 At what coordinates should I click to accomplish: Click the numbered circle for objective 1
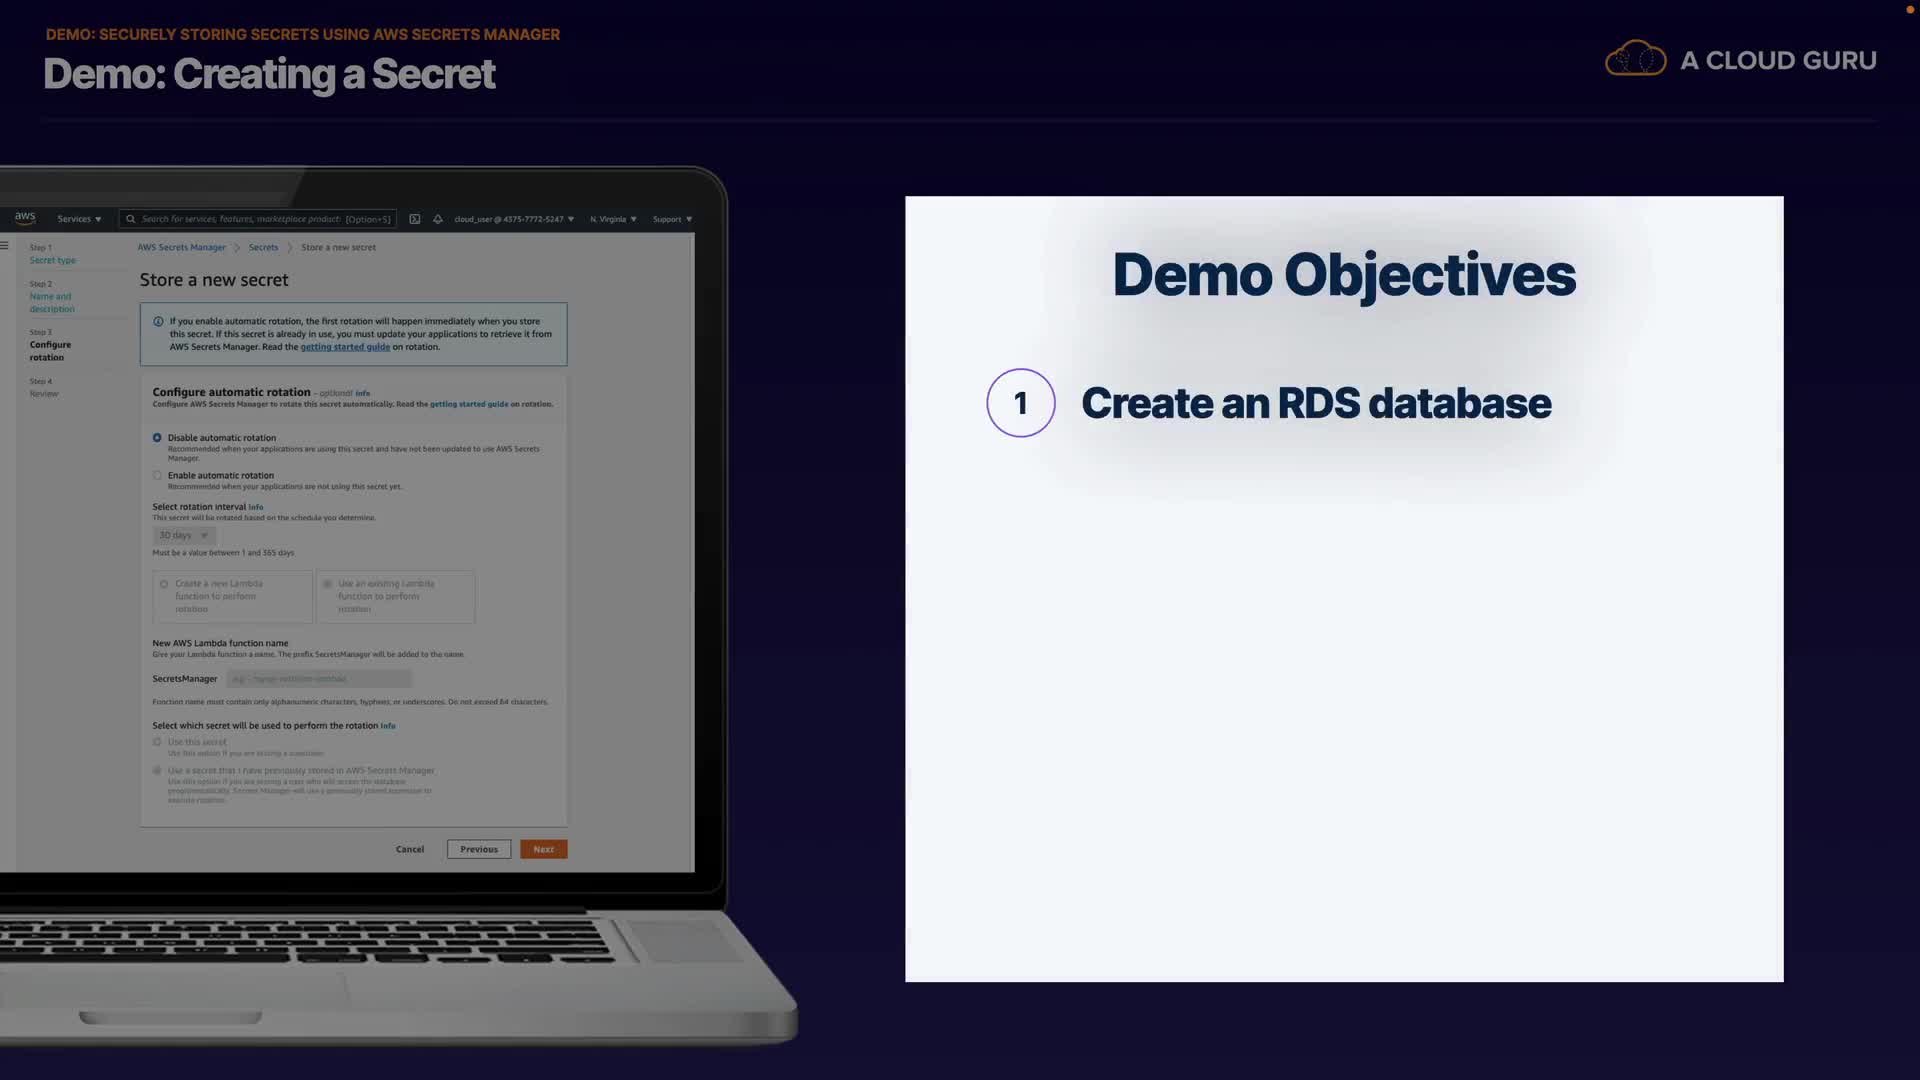[1020, 403]
